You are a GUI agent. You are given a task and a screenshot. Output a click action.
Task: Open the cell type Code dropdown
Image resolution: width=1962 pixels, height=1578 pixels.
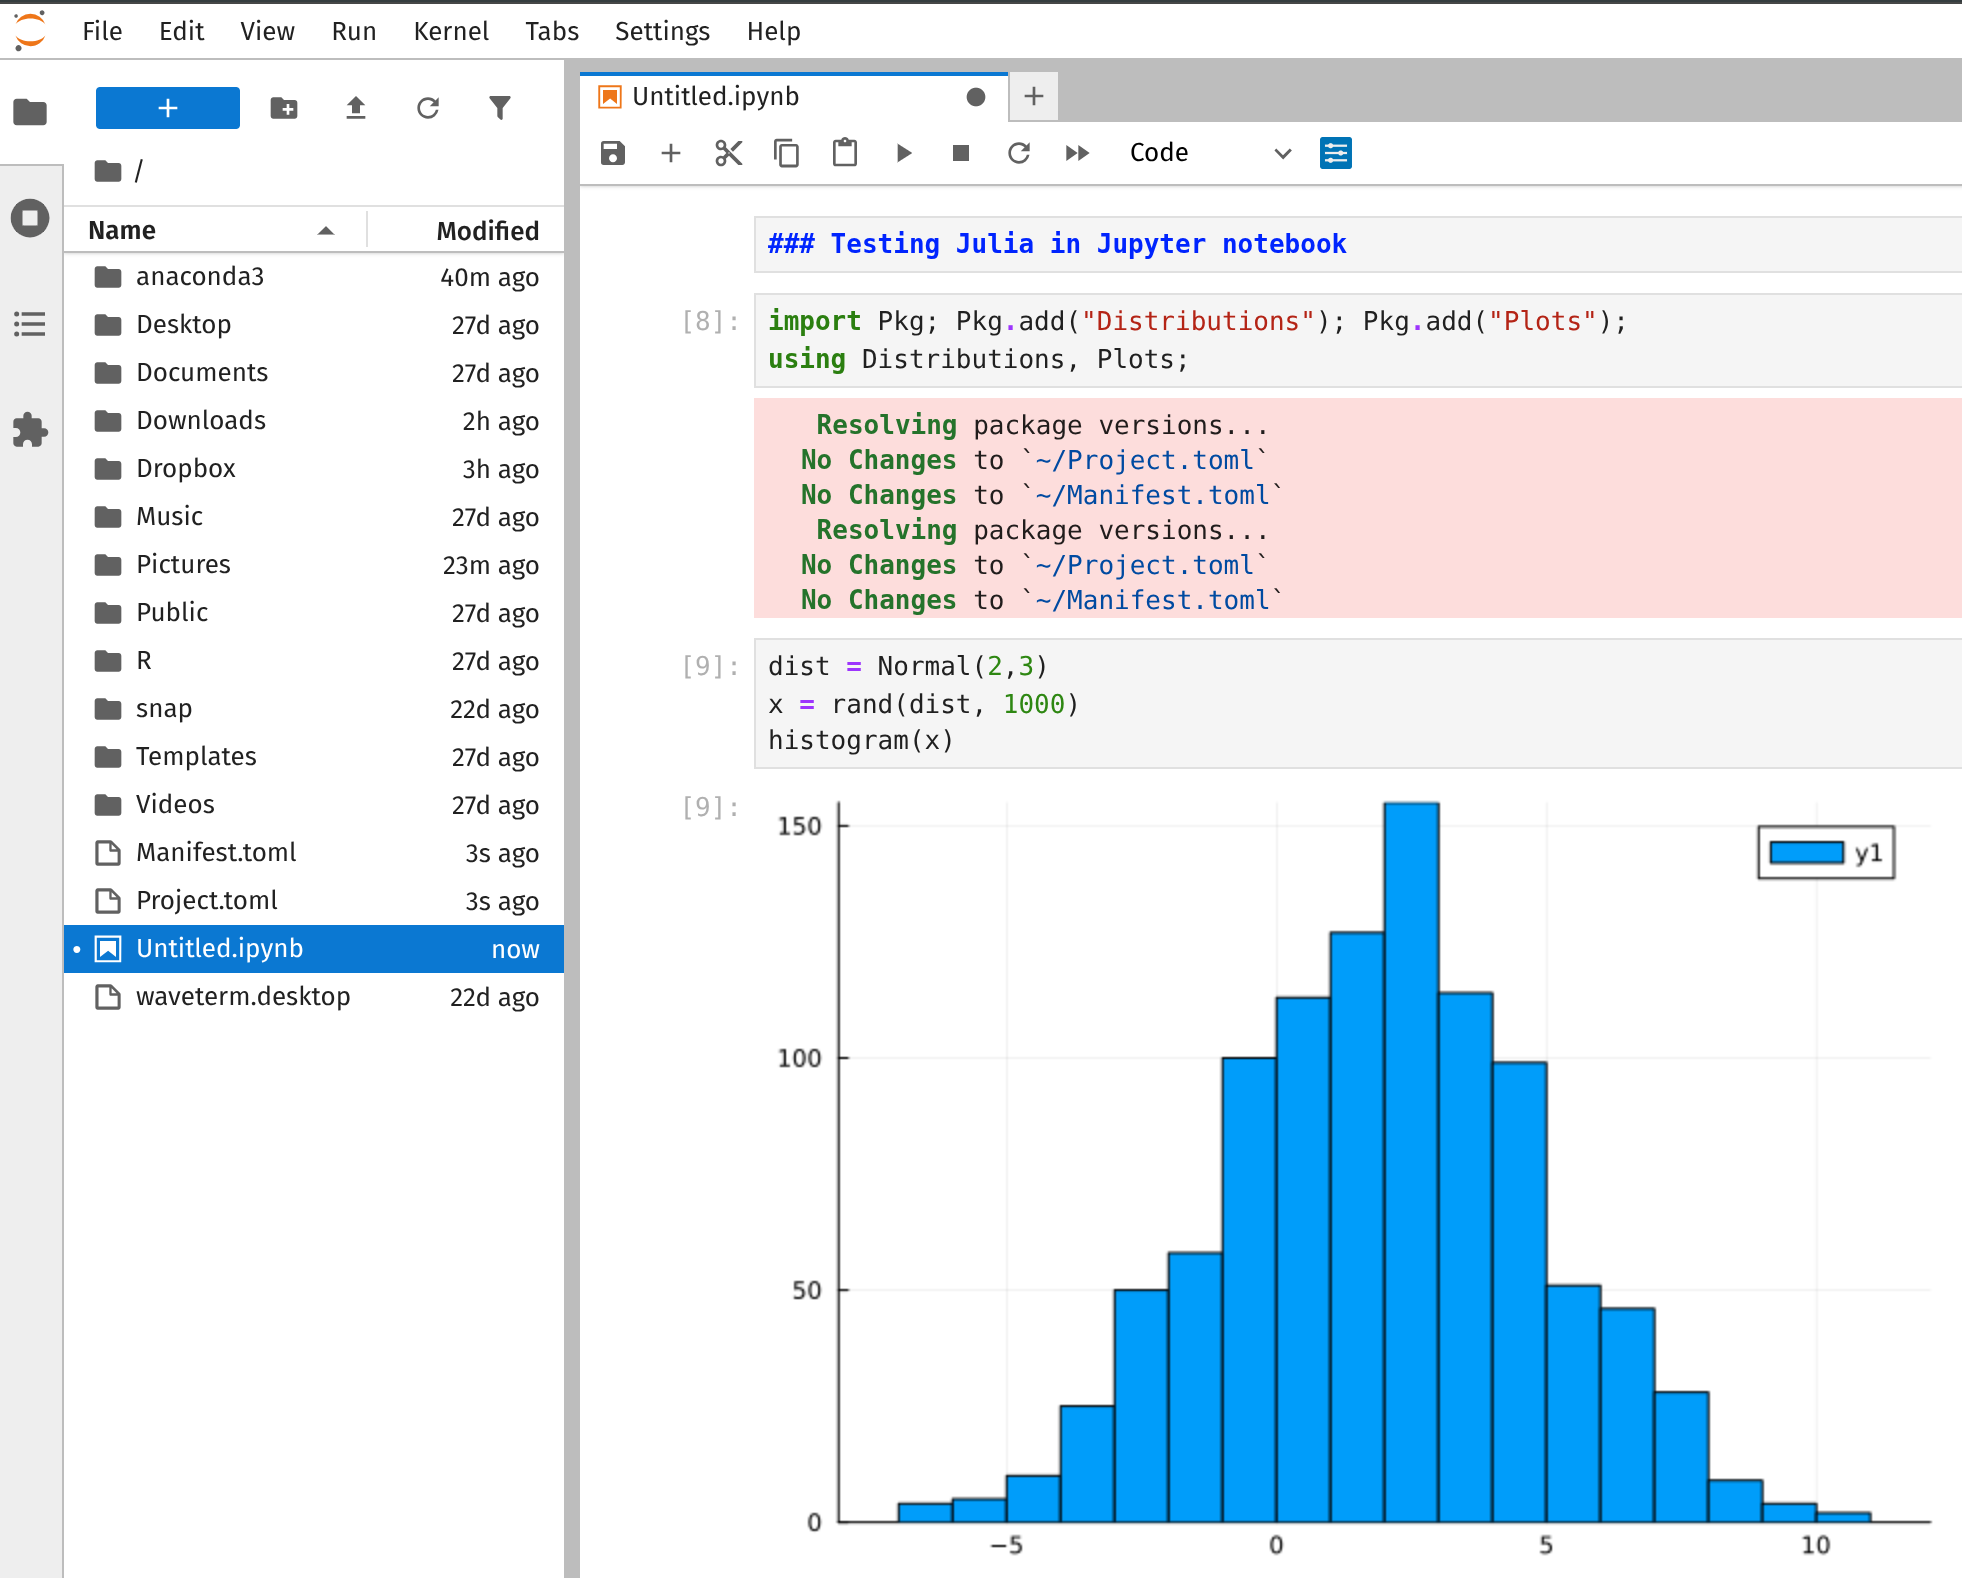tap(1210, 153)
